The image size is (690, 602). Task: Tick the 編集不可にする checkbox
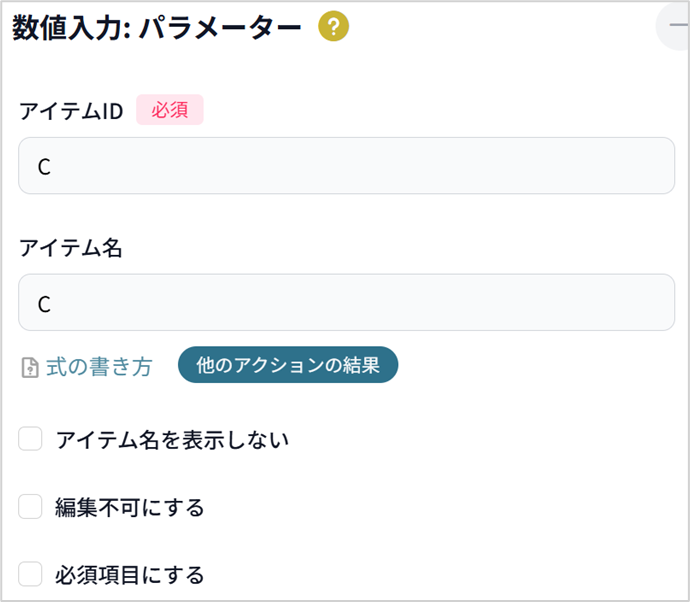point(30,507)
